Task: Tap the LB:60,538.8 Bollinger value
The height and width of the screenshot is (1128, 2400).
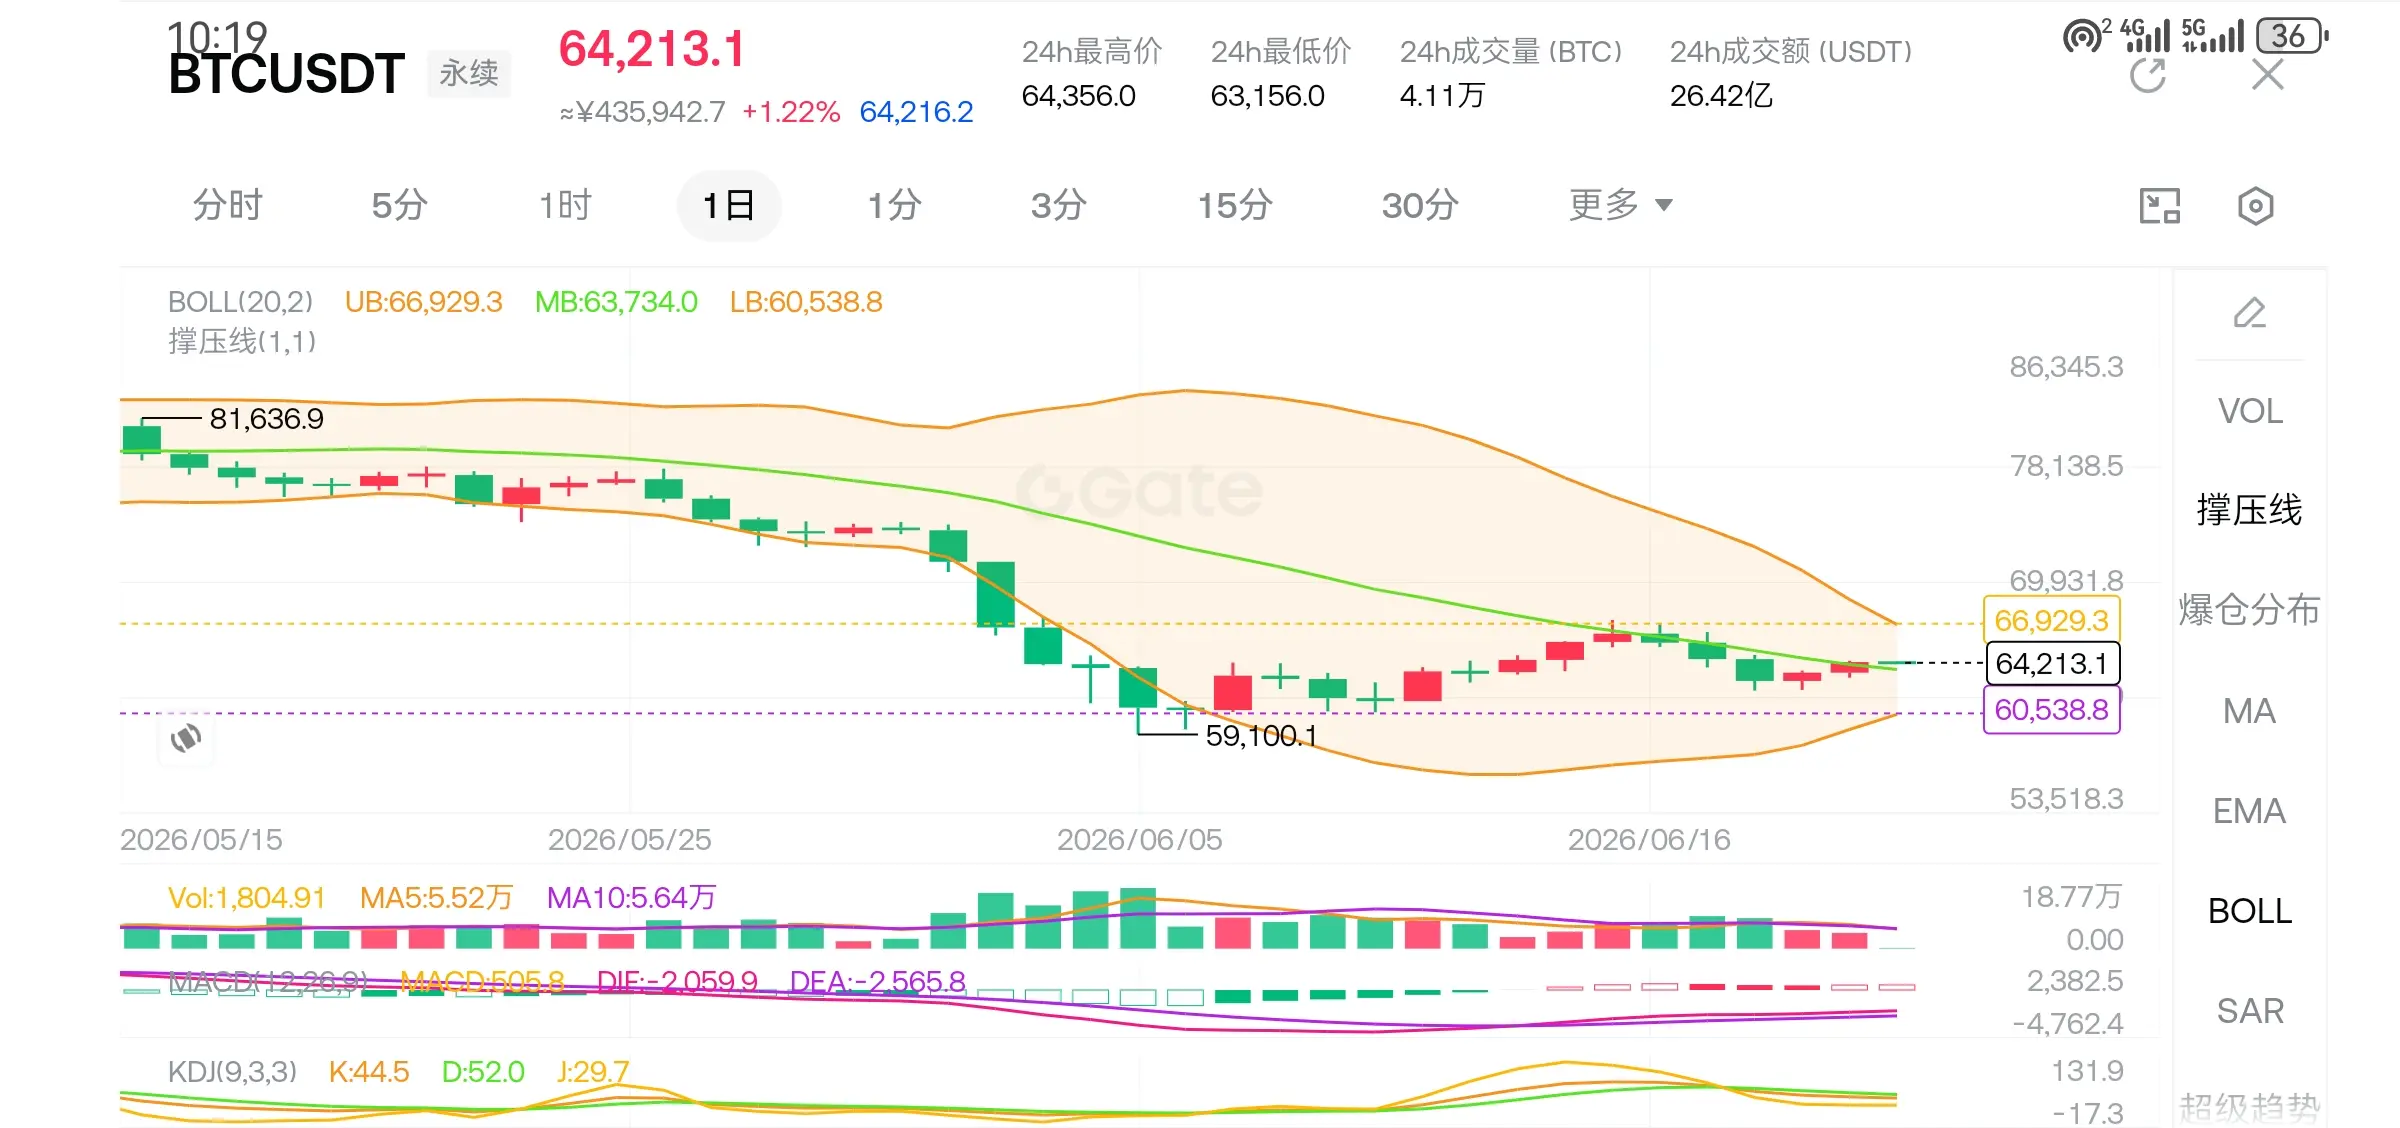Action: pos(806,302)
